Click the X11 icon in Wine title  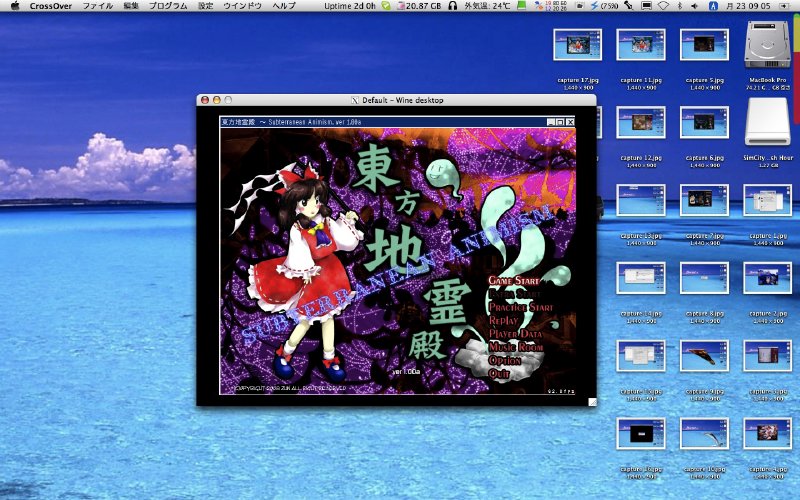click(355, 100)
